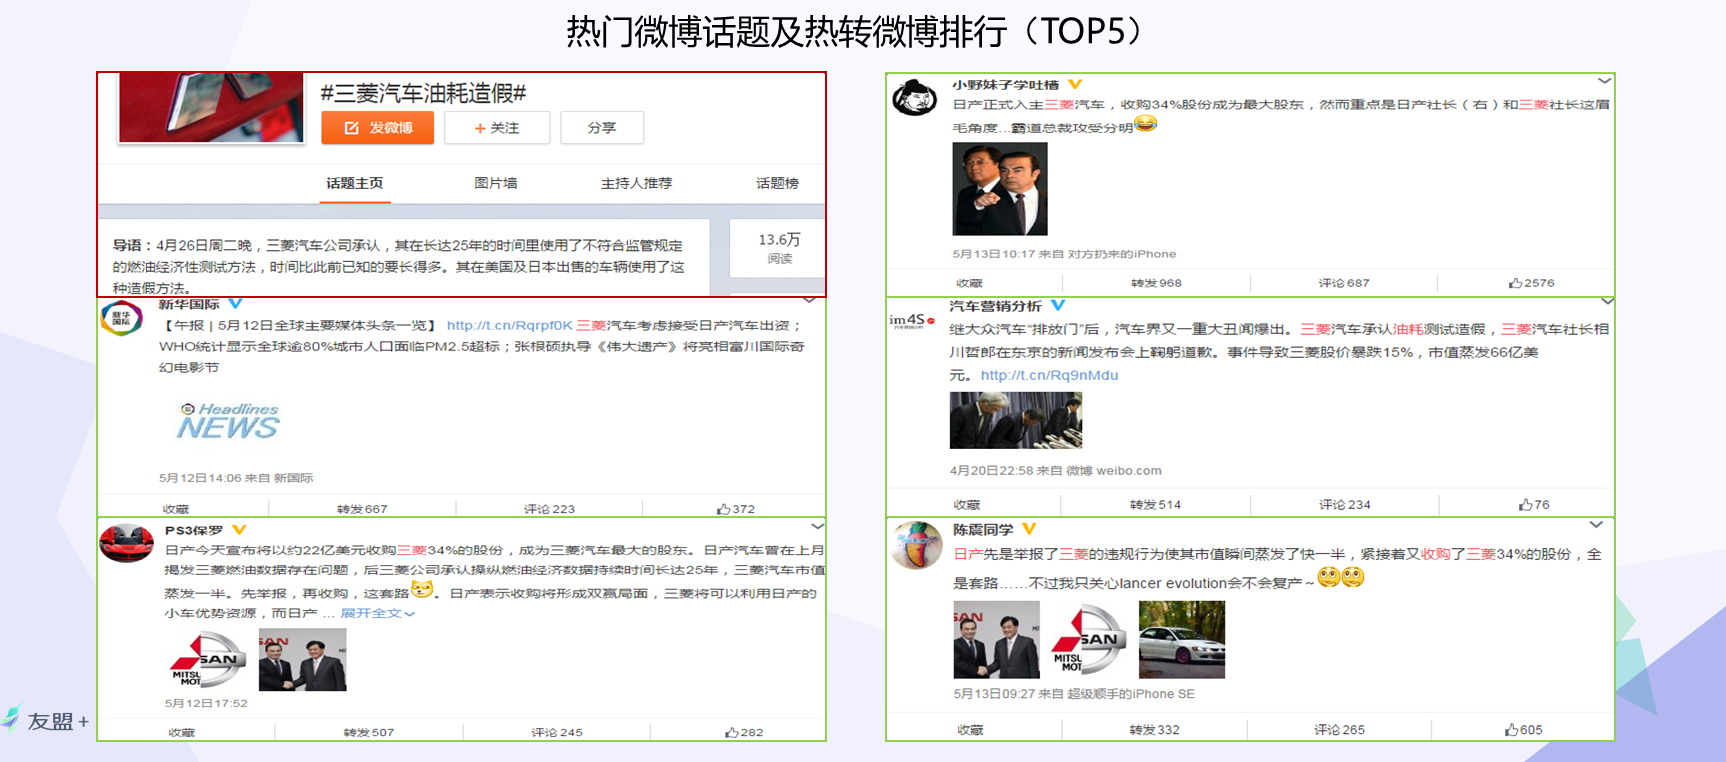Click the 新华国际 avatar icon
The width and height of the screenshot is (1726, 762).
(x=121, y=318)
